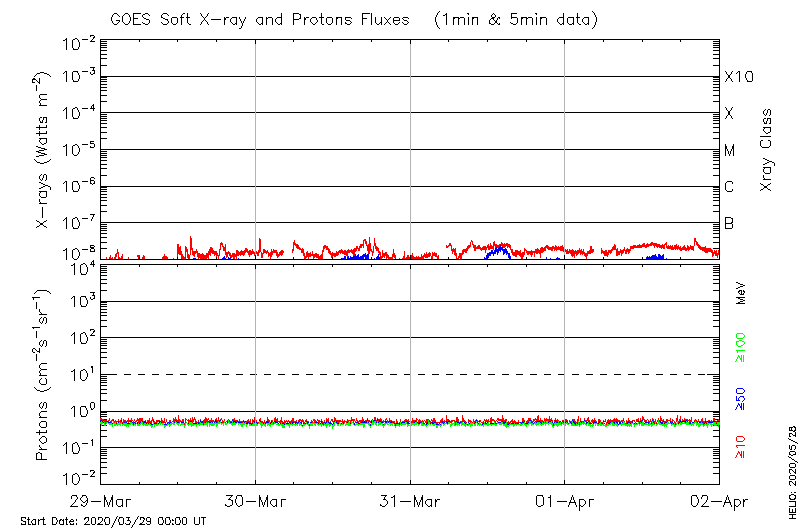The height and width of the screenshot is (530, 800).
Task: Click the C class label on right axis
Action: [x=730, y=187]
